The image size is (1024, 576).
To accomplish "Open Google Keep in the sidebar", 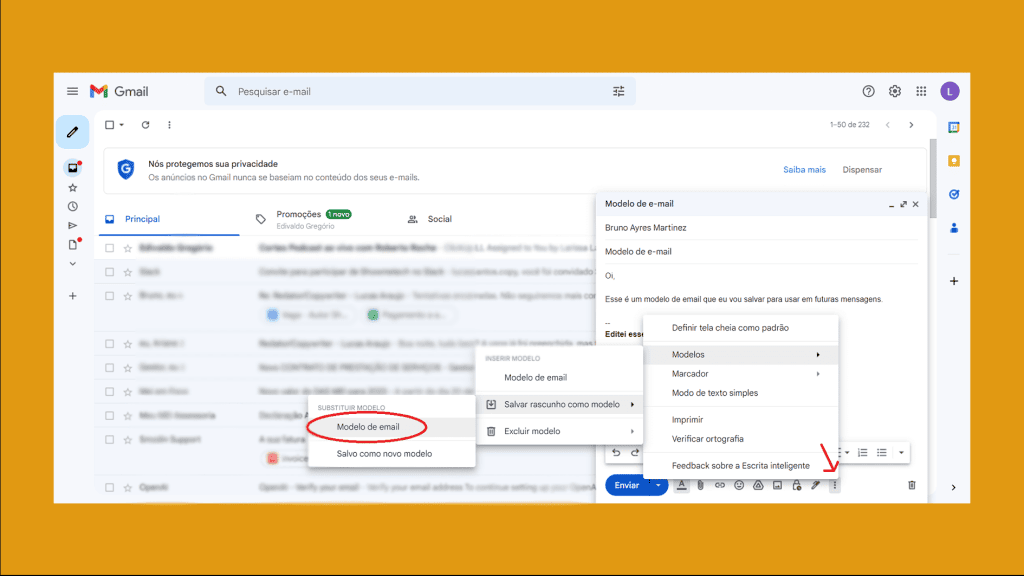I will pos(952,159).
